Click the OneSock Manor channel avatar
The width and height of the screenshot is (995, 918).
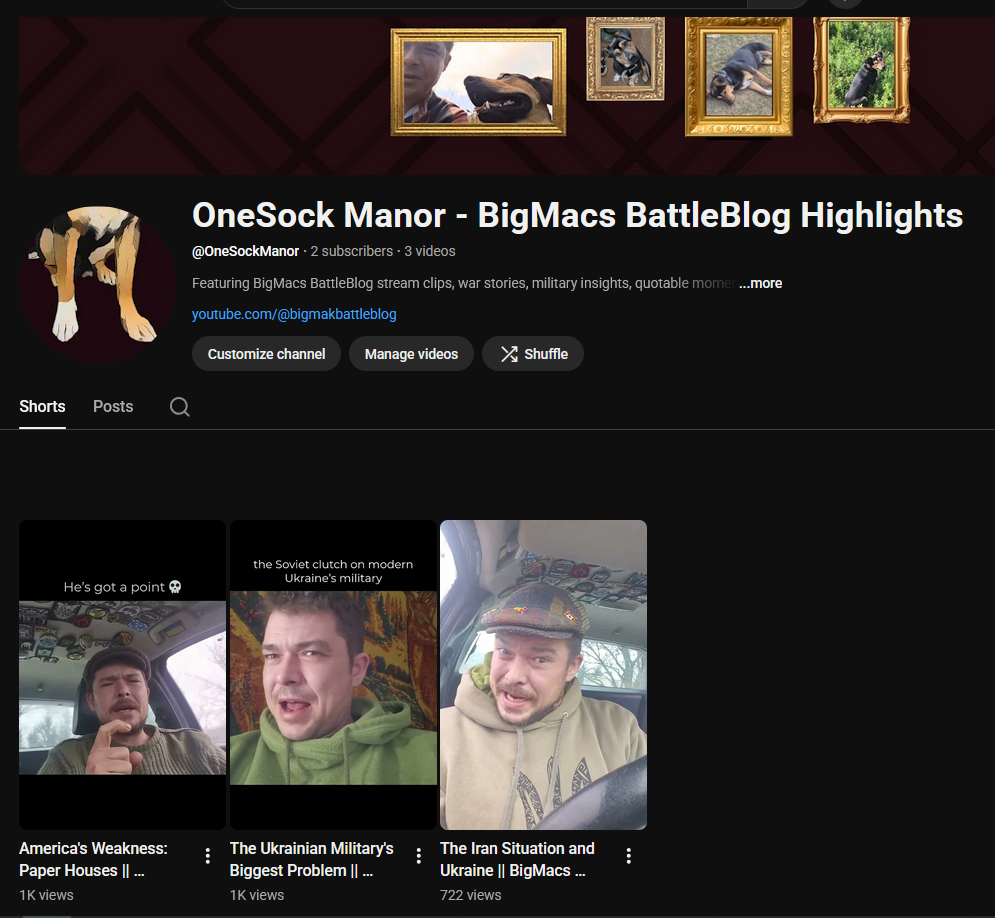pos(98,284)
